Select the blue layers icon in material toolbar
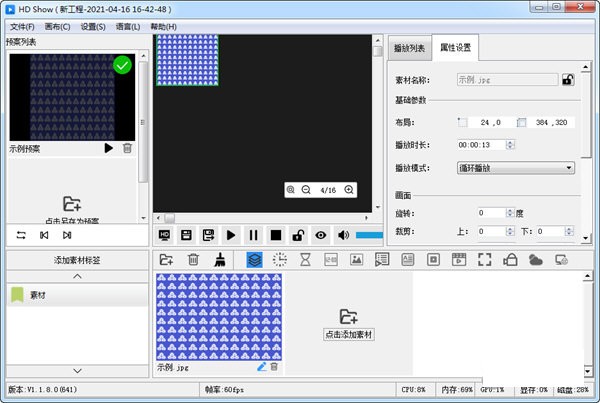600x403 pixels. (254, 259)
